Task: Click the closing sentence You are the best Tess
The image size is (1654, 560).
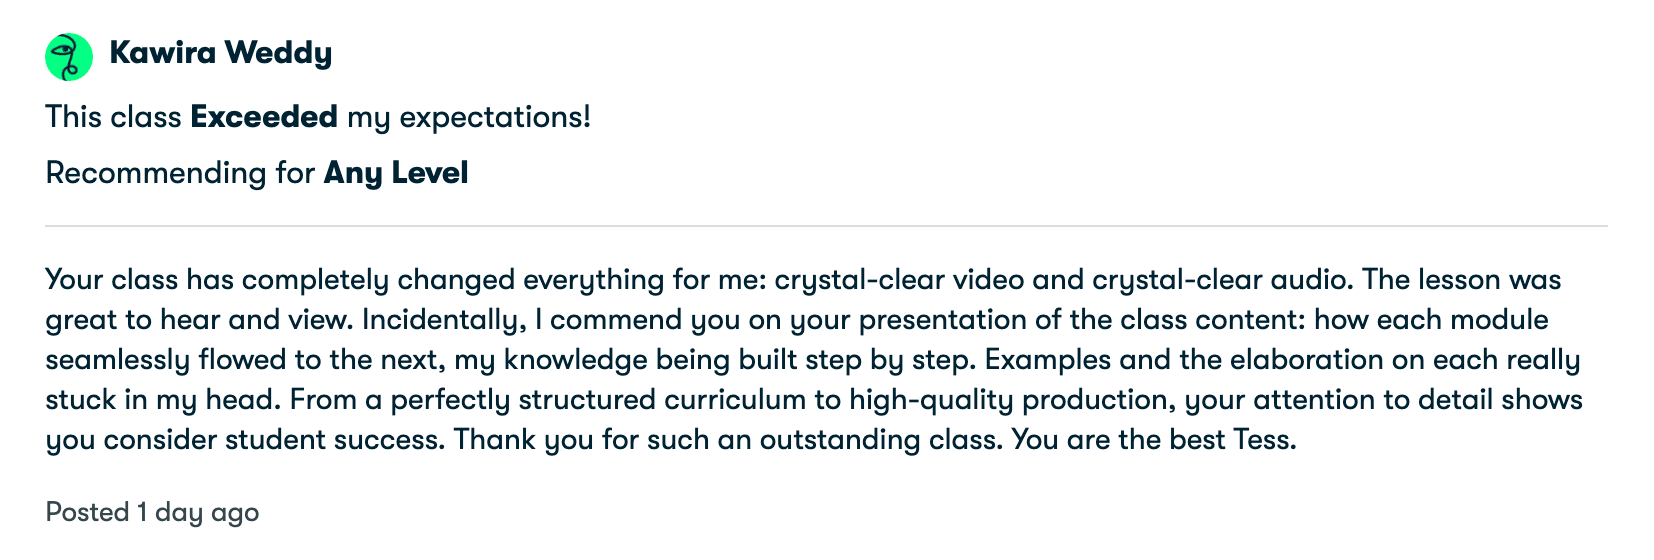Action: tap(1154, 440)
